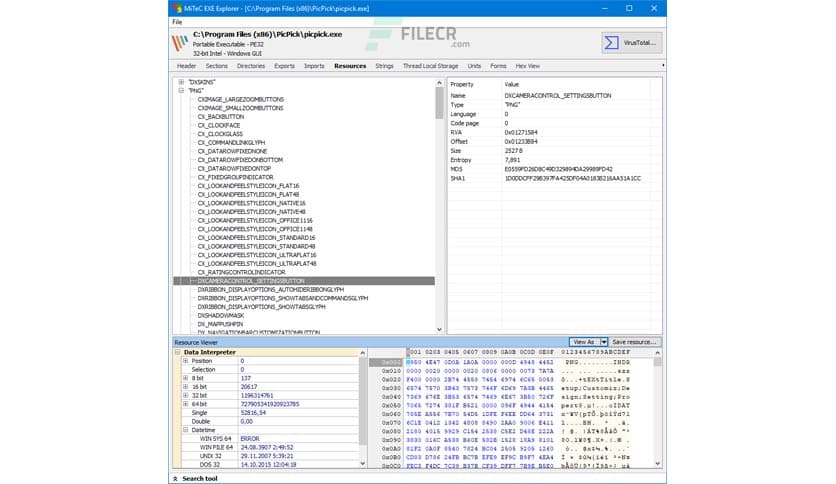Click the resource tree vertical scrollbar

pyautogui.click(x=439, y=206)
